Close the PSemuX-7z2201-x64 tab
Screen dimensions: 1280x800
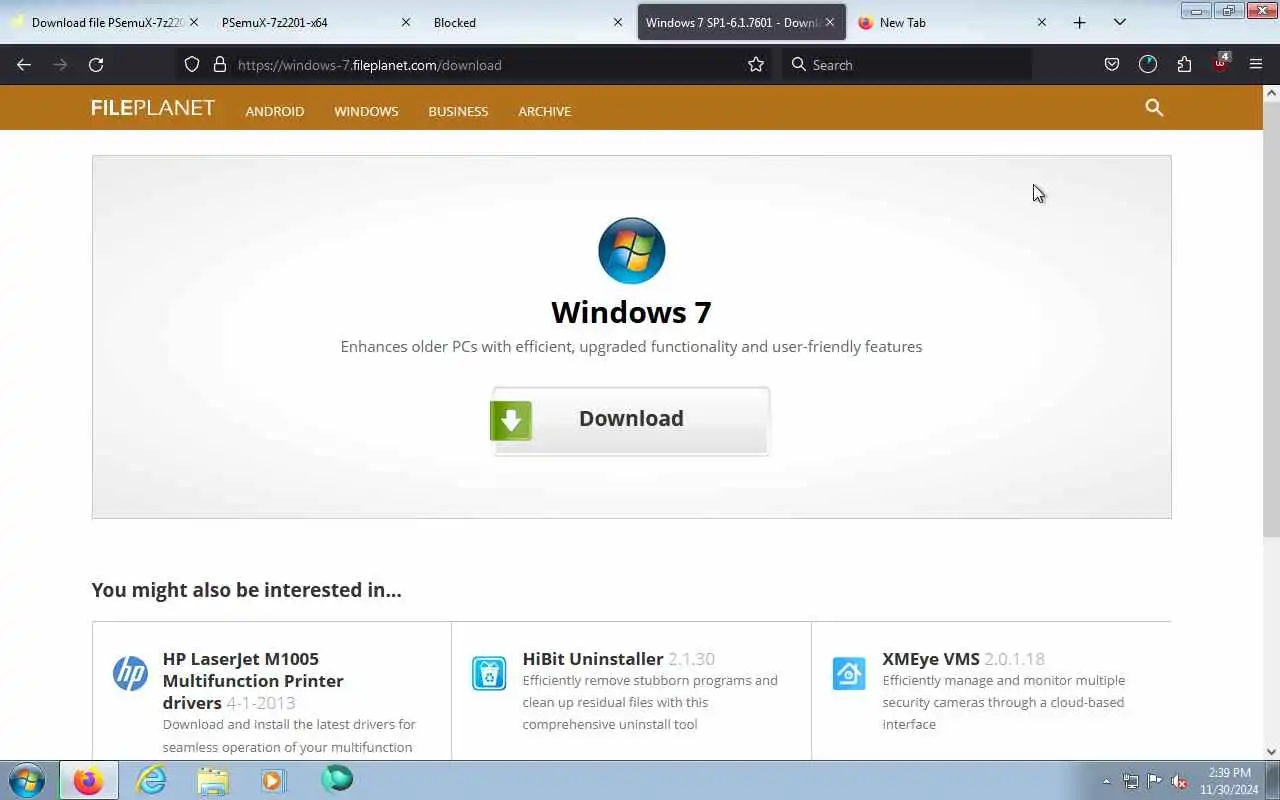click(406, 22)
